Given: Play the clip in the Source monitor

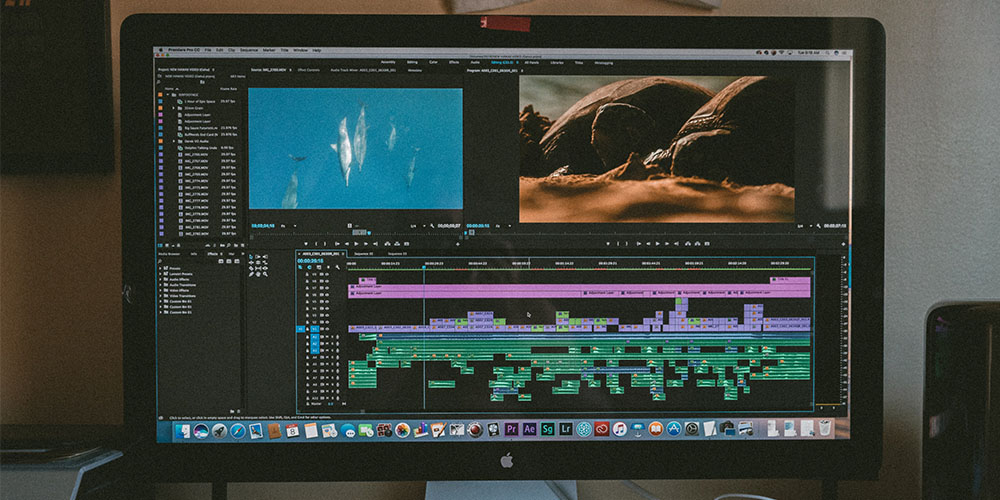Looking at the screenshot, I should pyautogui.click(x=357, y=244).
